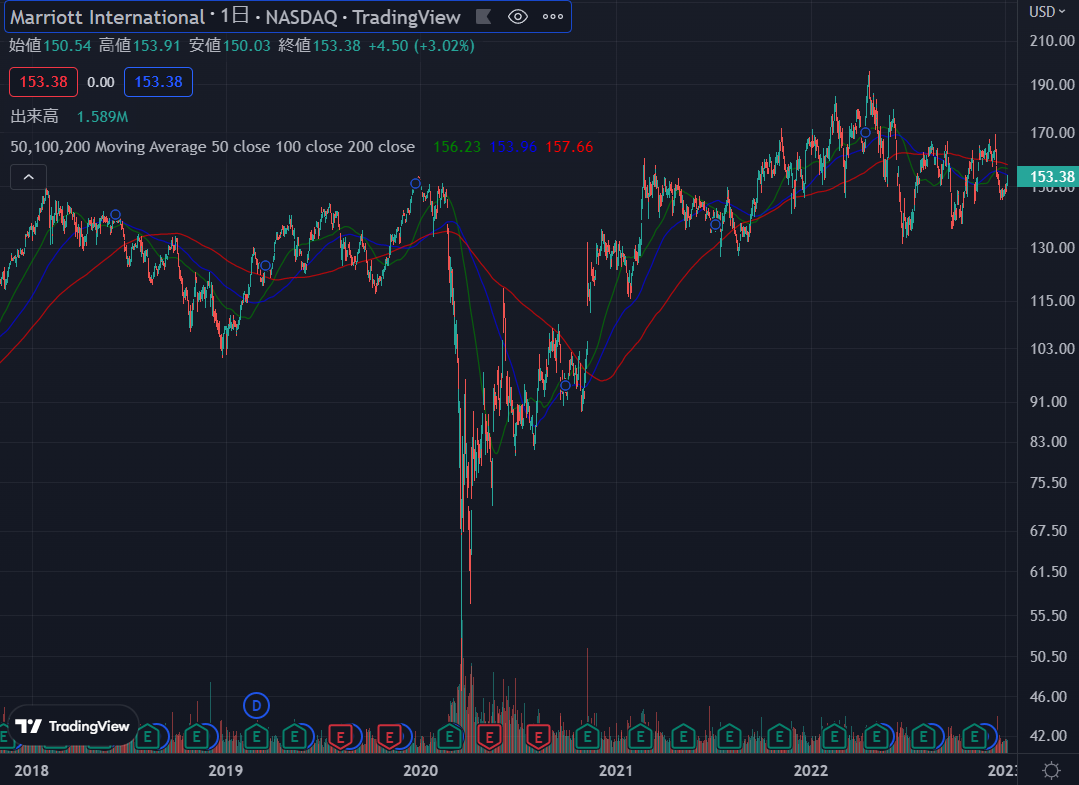Click the NASDAQ exchange label in title
The width and height of the screenshot is (1079, 785).
pos(301,17)
